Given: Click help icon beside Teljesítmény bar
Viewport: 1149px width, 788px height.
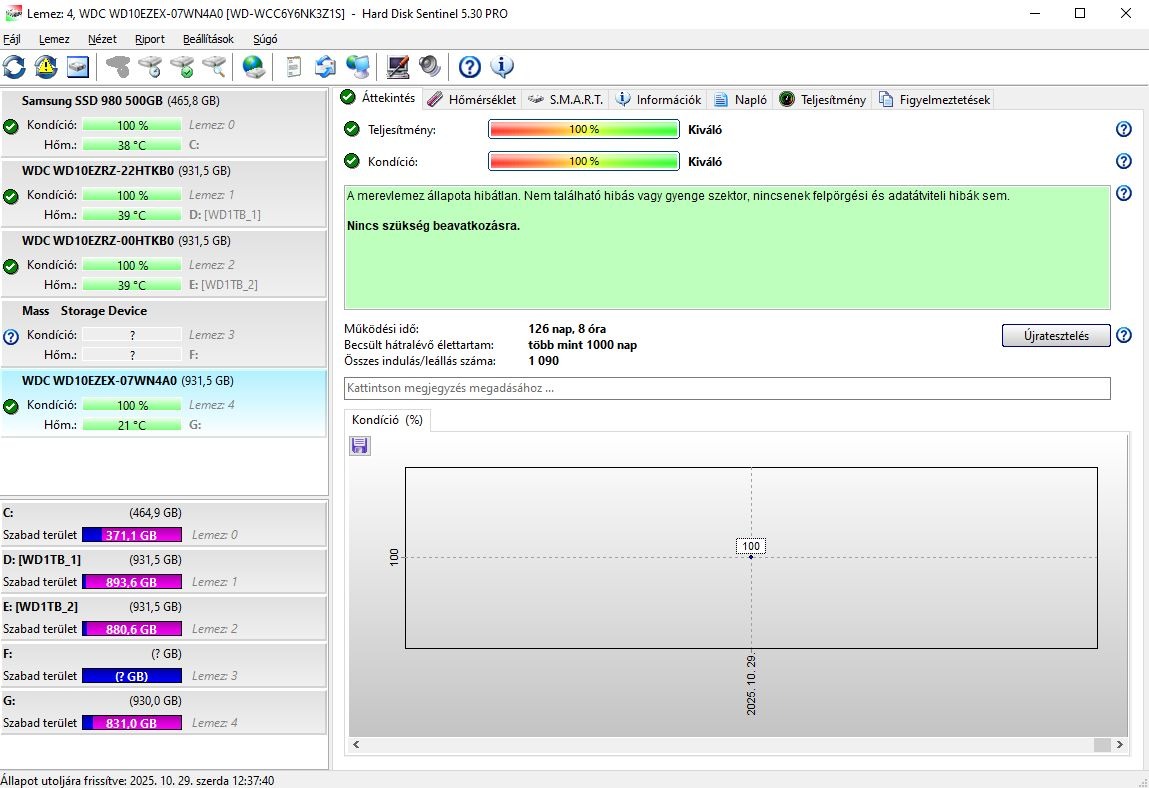Looking at the screenshot, I should (1123, 129).
